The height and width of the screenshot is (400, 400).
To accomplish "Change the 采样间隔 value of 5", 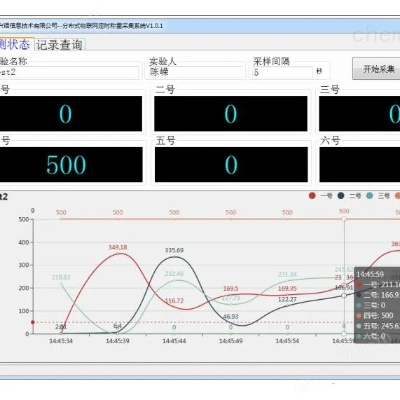I will [283, 72].
